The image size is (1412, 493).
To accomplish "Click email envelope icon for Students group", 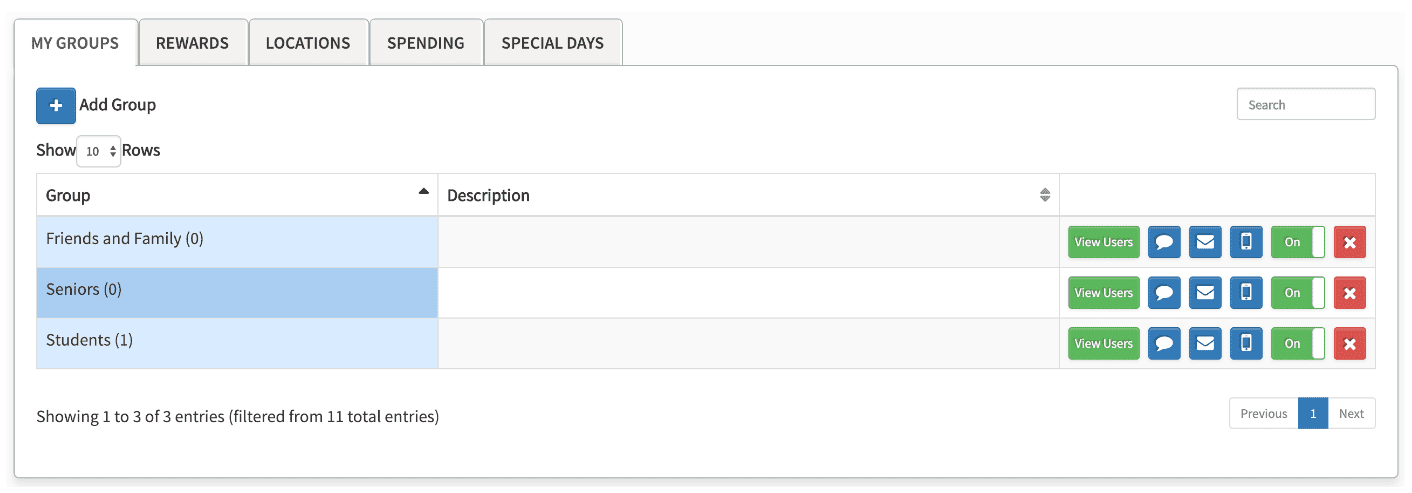I will [x=1205, y=343].
